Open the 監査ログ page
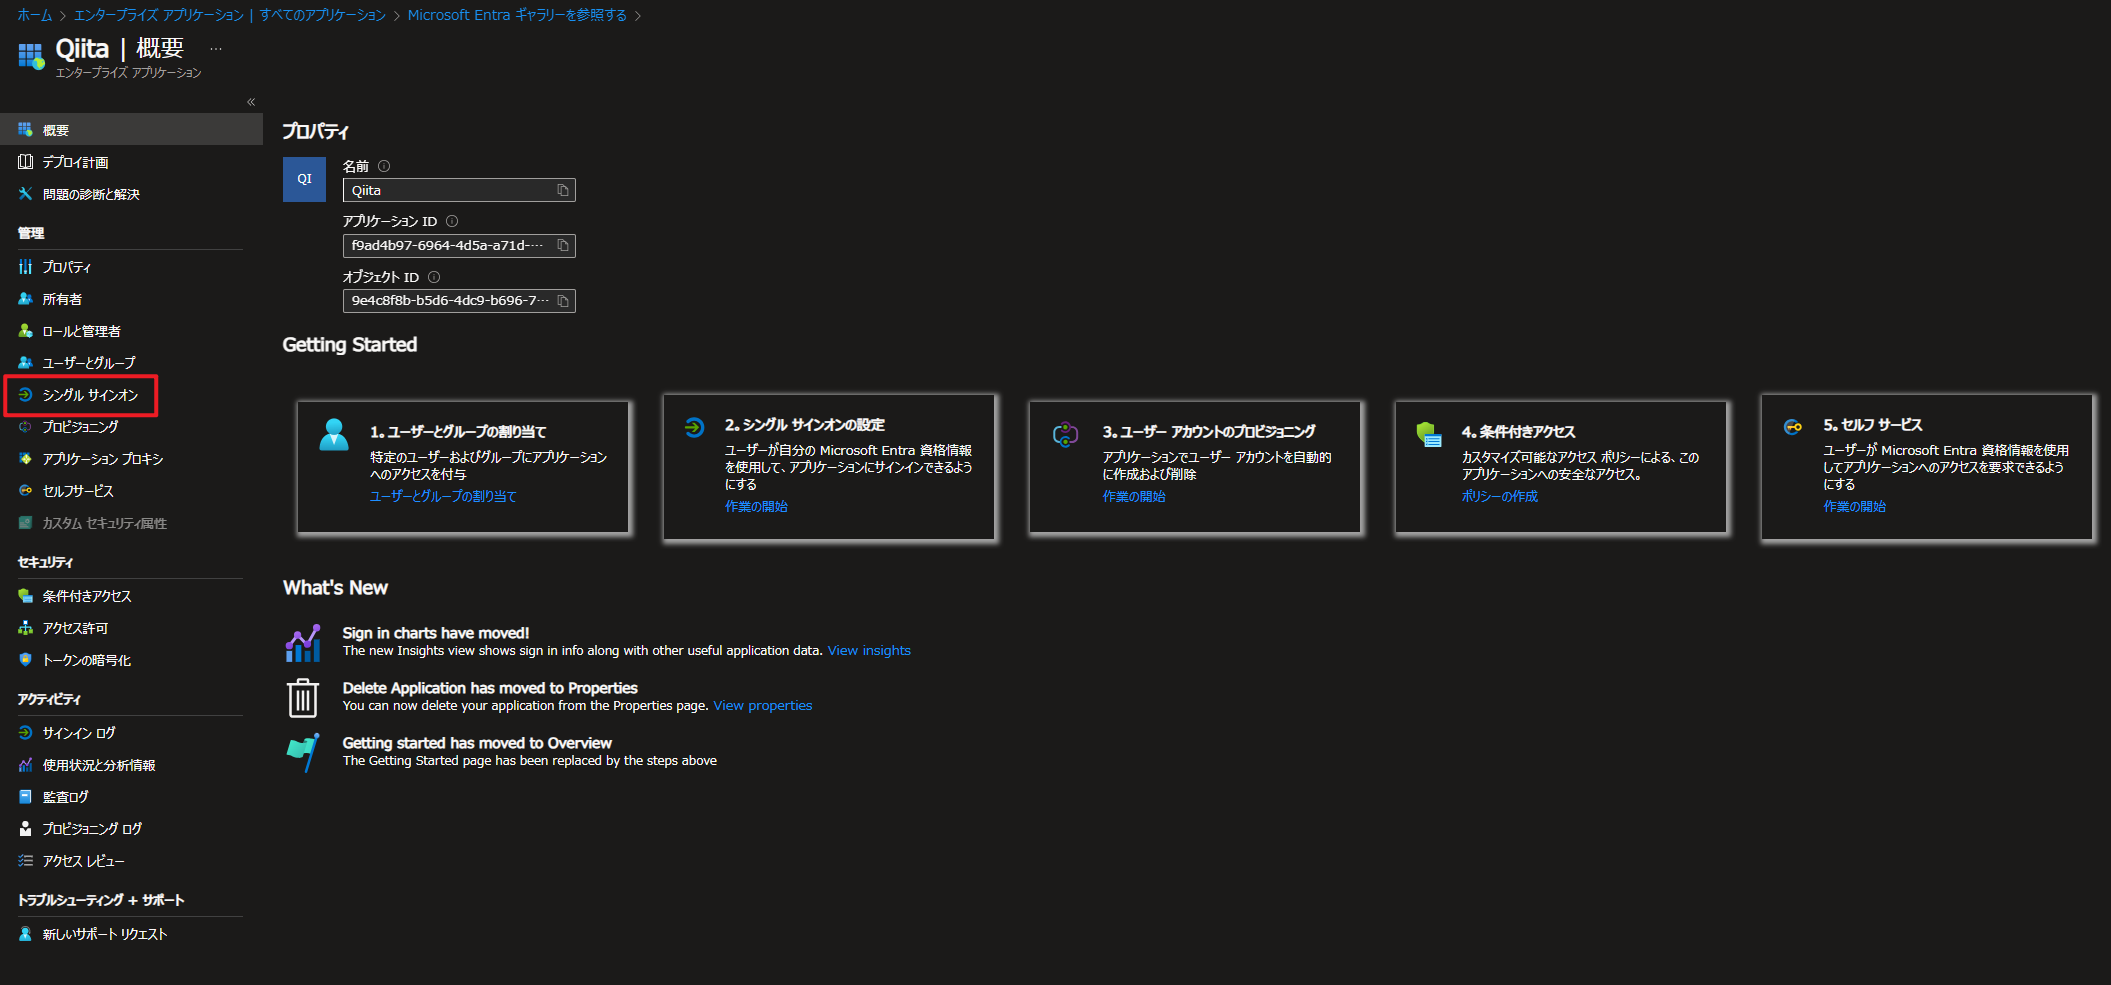The height and width of the screenshot is (985, 2111). click(64, 796)
